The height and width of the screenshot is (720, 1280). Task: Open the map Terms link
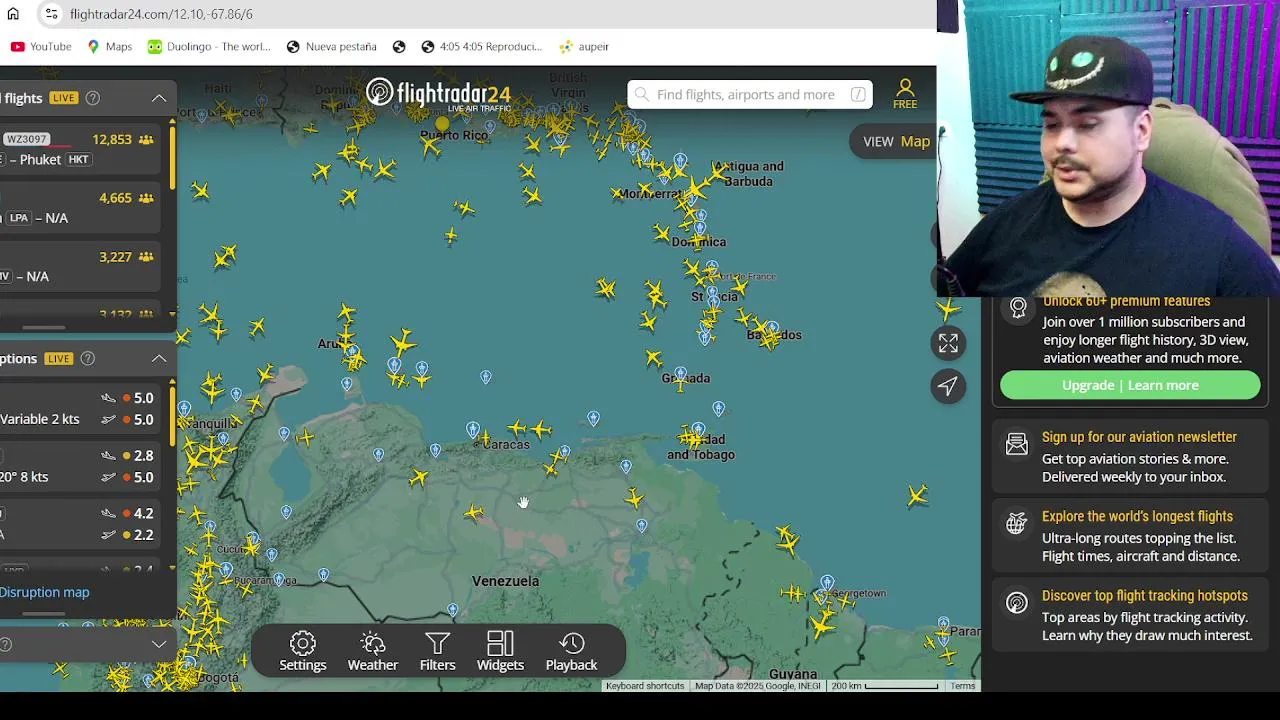point(963,686)
